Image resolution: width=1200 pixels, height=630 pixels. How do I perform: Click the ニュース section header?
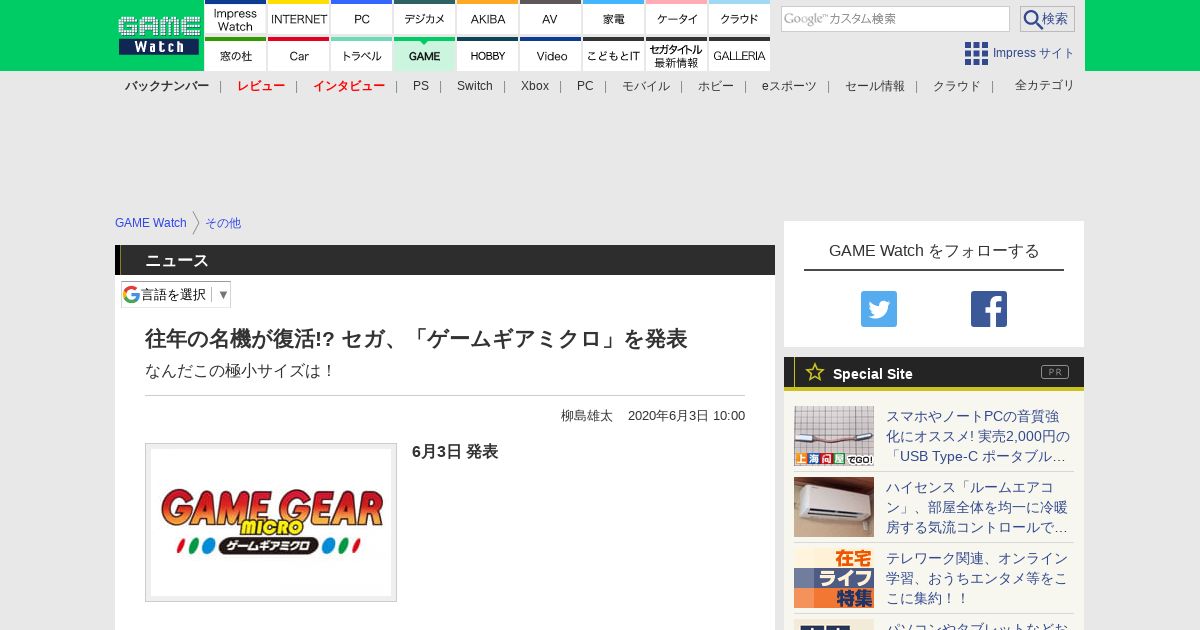coord(445,260)
